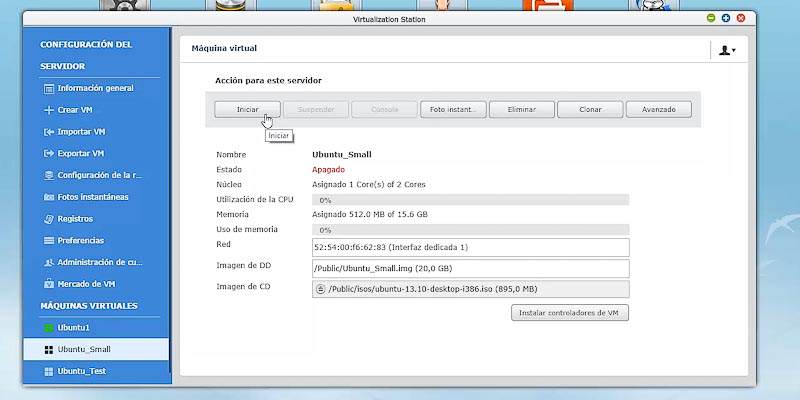800x400 pixels.
Task: Open Información general in sidebar
Action: (x=95, y=88)
